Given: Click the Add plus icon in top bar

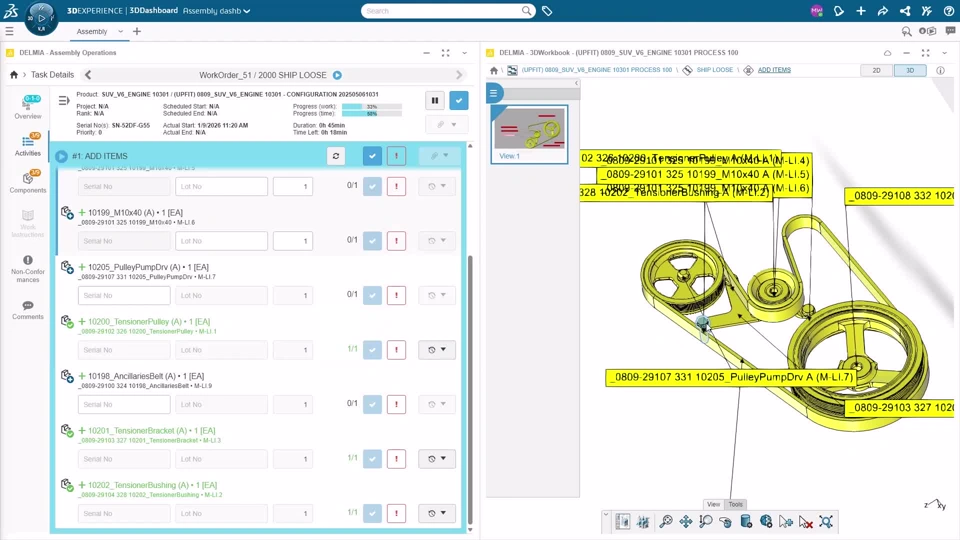Looking at the screenshot, I should coord(861,11).
